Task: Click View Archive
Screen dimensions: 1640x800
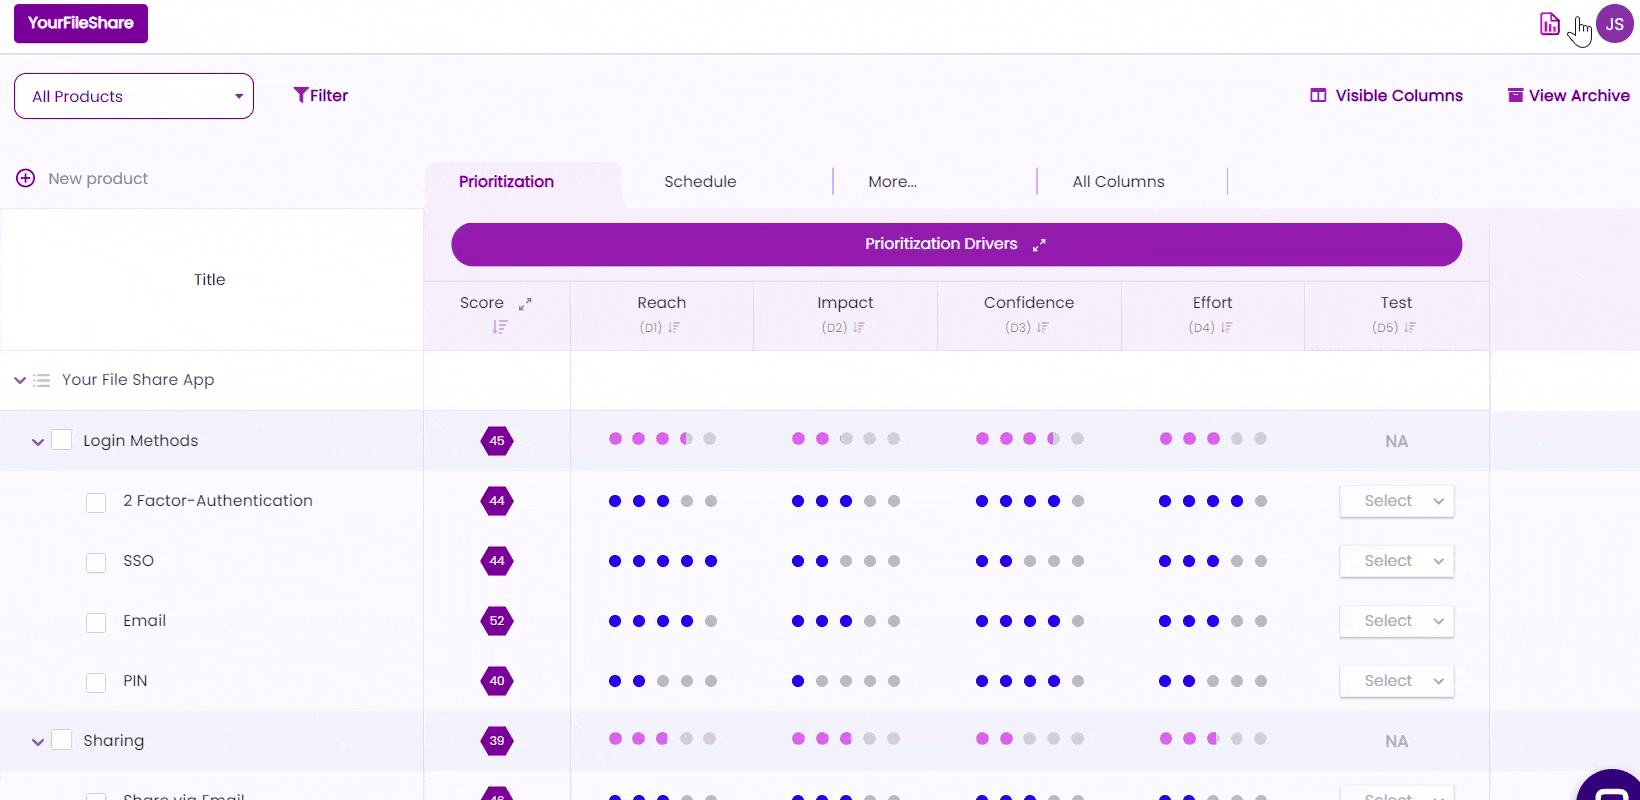Action: tap(1568, 95)
